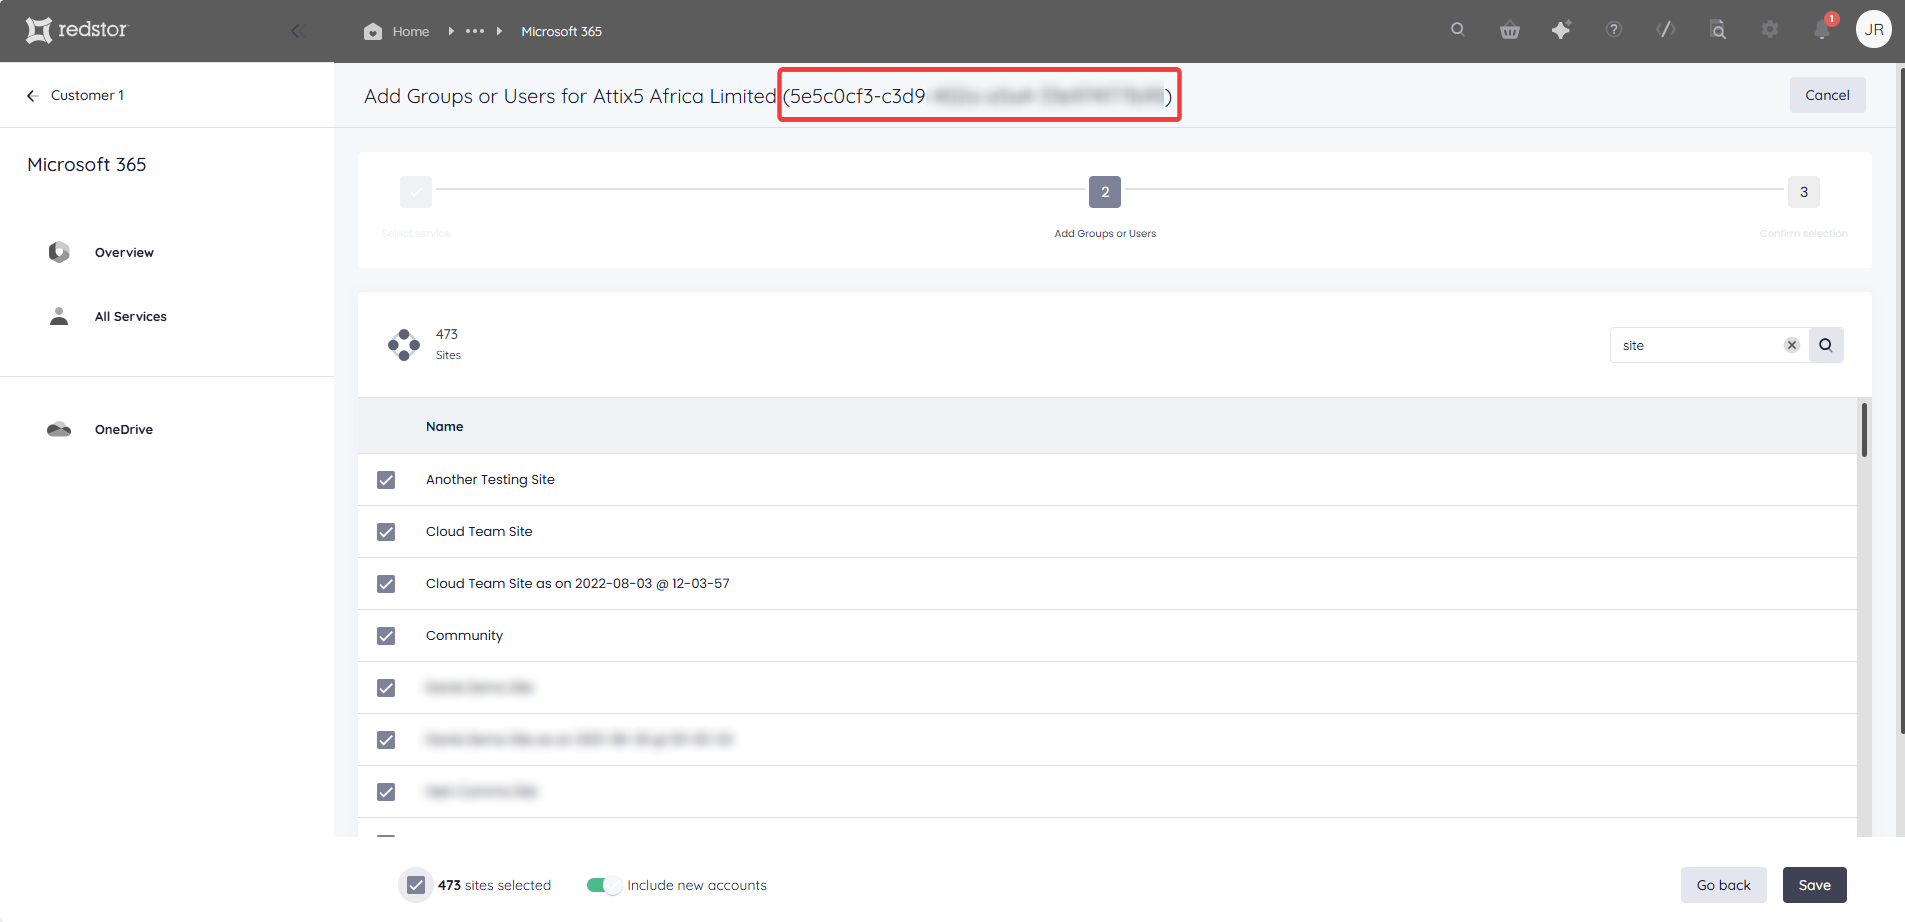The height and width of the screenshot is (922, 1905).
Task: Click the SharePoint Sites icon
Action: click(404, 345)
